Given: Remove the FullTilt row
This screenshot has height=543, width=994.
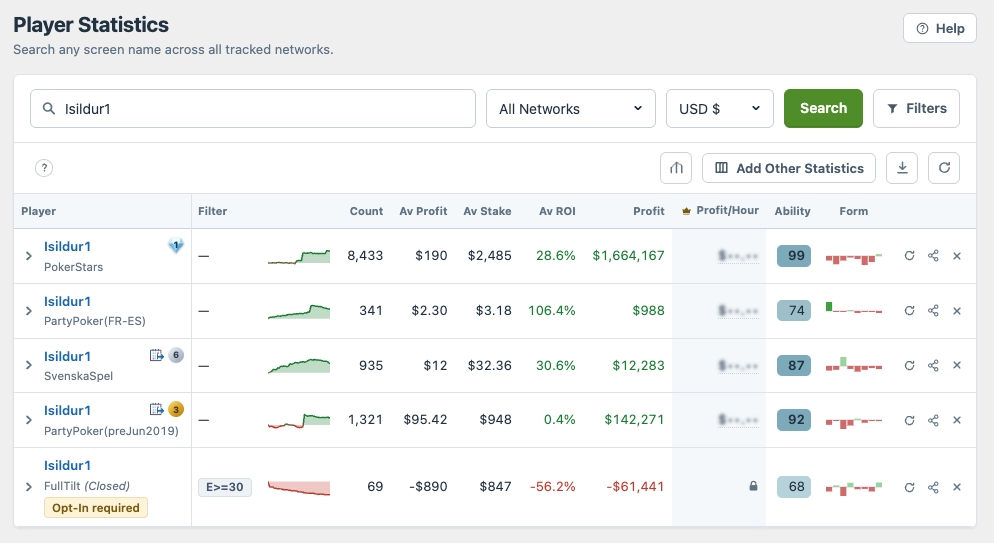Looking at the screenshot, I should point(957,487).
